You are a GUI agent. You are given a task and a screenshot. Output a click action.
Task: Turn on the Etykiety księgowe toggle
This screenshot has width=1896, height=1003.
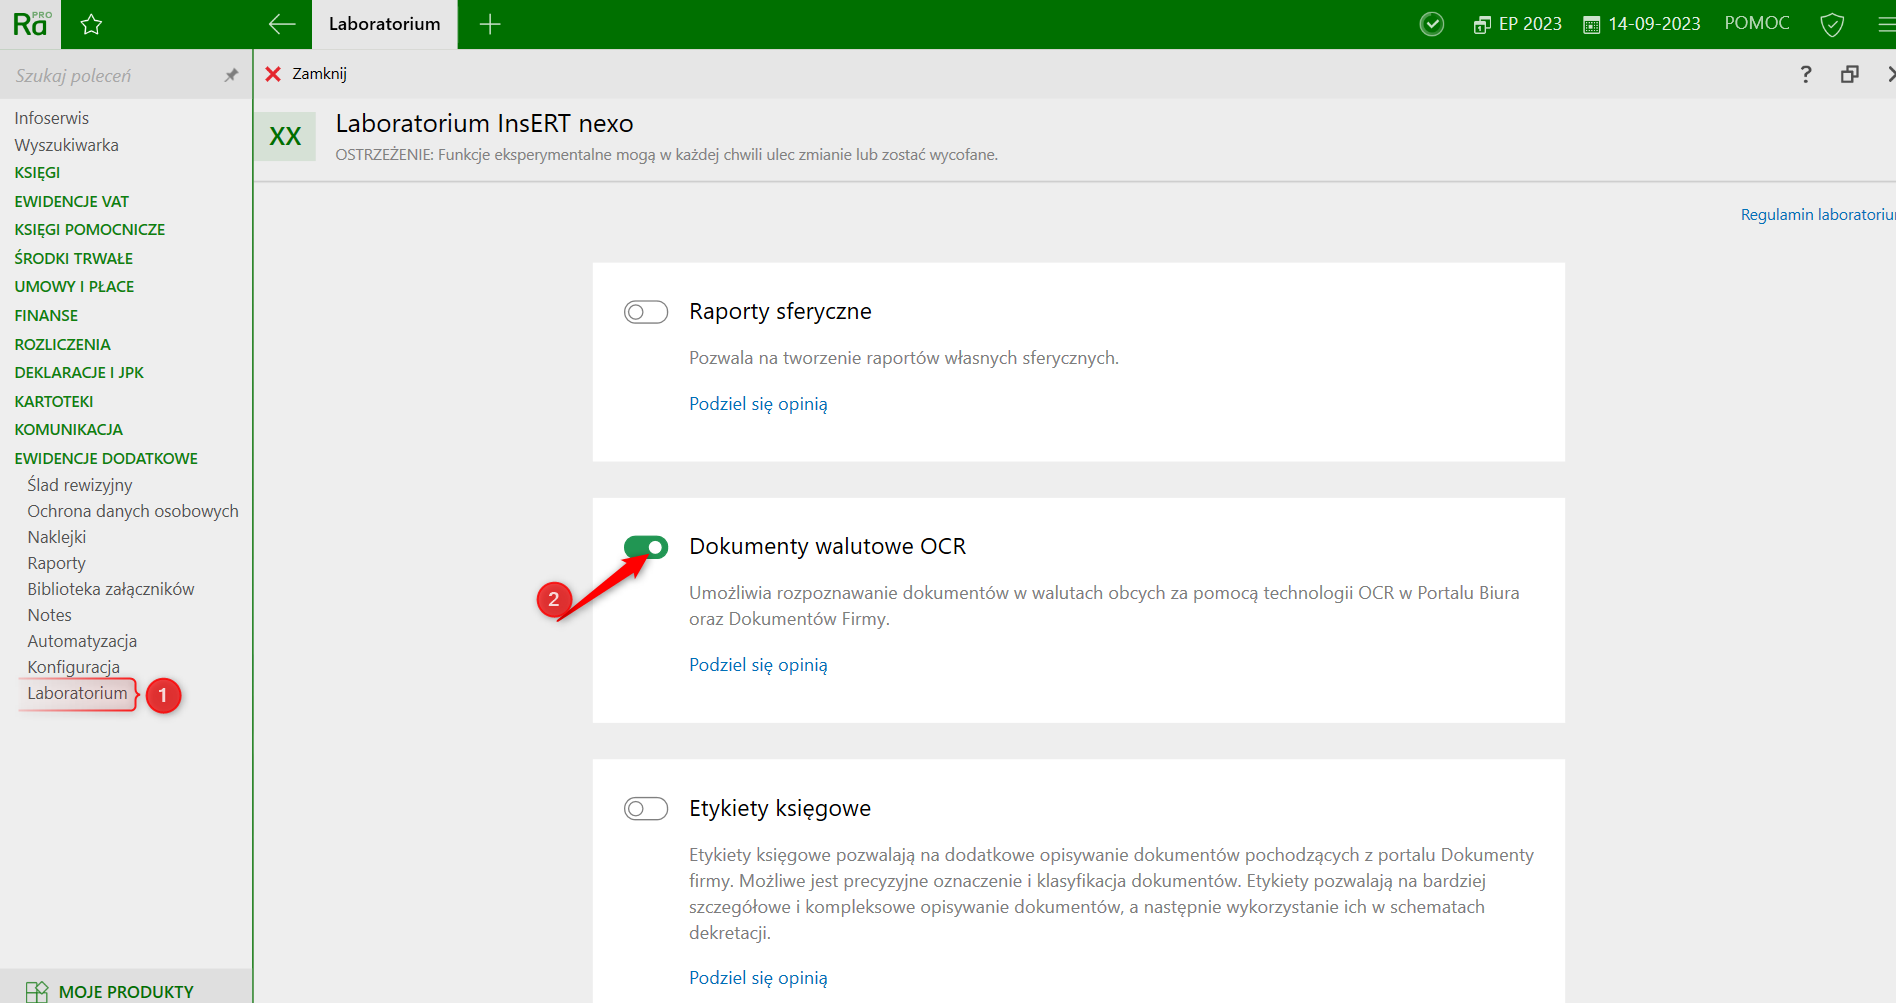click(x=646, y=808)
